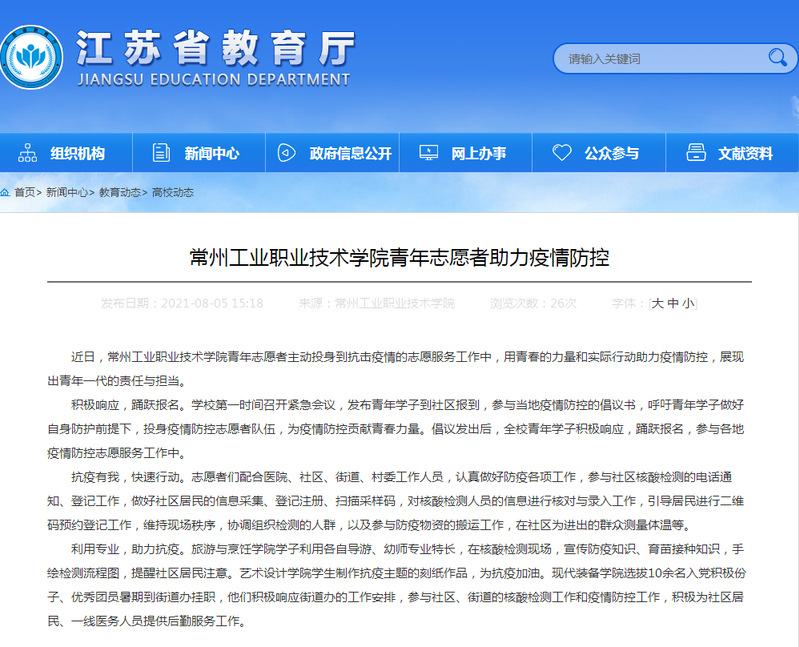Click the 江苏省教育厅 site title text
The image size is (799, 647).
pos(215,47)
